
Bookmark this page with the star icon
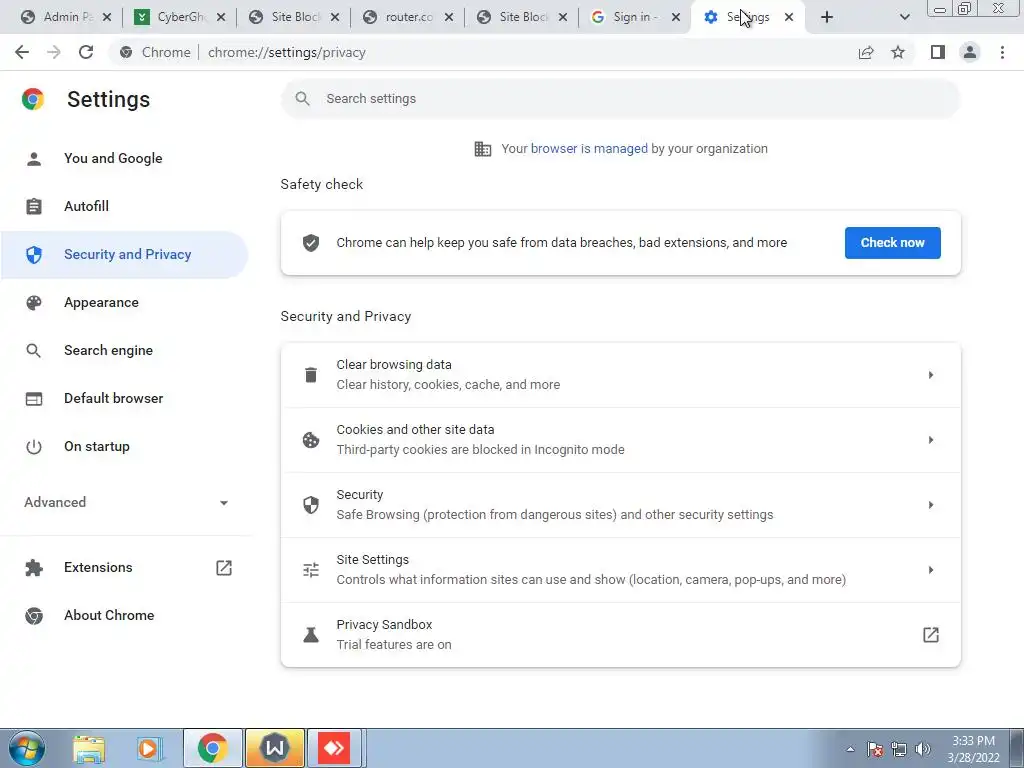click(898, 52)
